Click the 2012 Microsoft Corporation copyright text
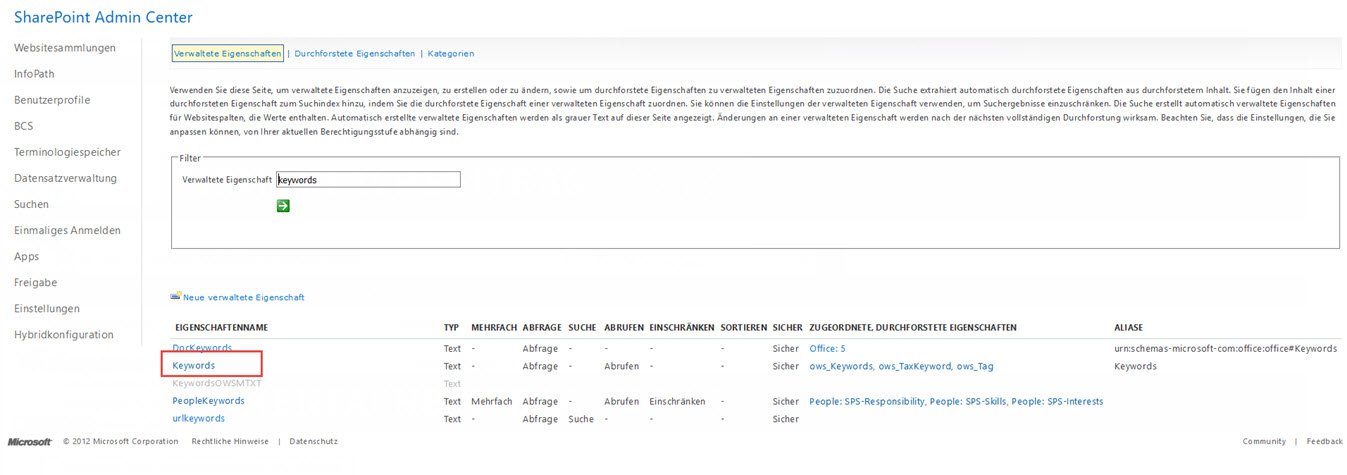Screen dimensions: 1347x475 pos(121,441)
